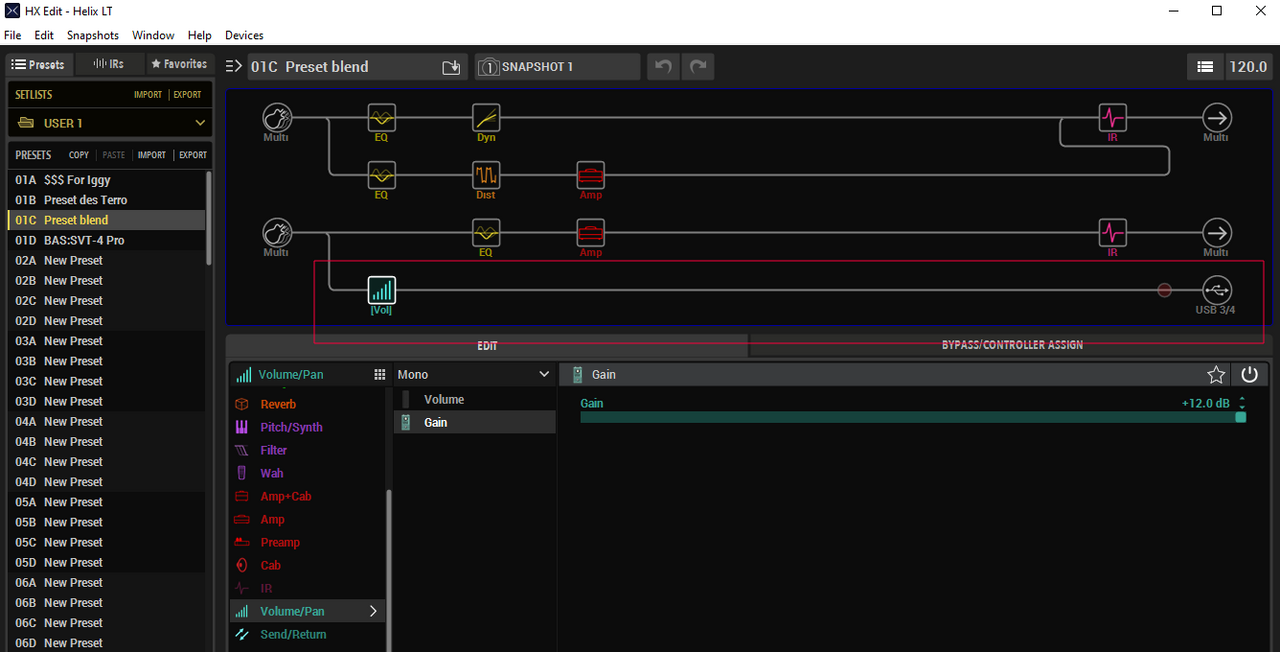Select the Dist block in signal chain
This screenshot has width=1280, height=652.
[x=486, y=176]
